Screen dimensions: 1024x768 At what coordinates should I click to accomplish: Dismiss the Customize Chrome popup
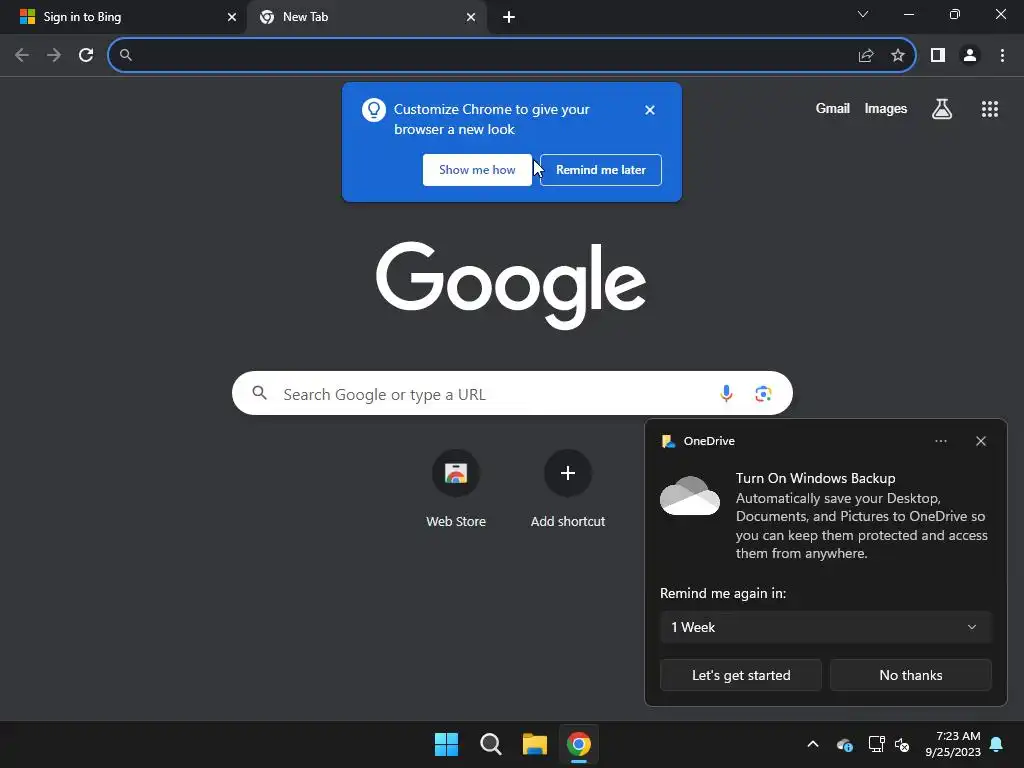click(x=650, y=110)
